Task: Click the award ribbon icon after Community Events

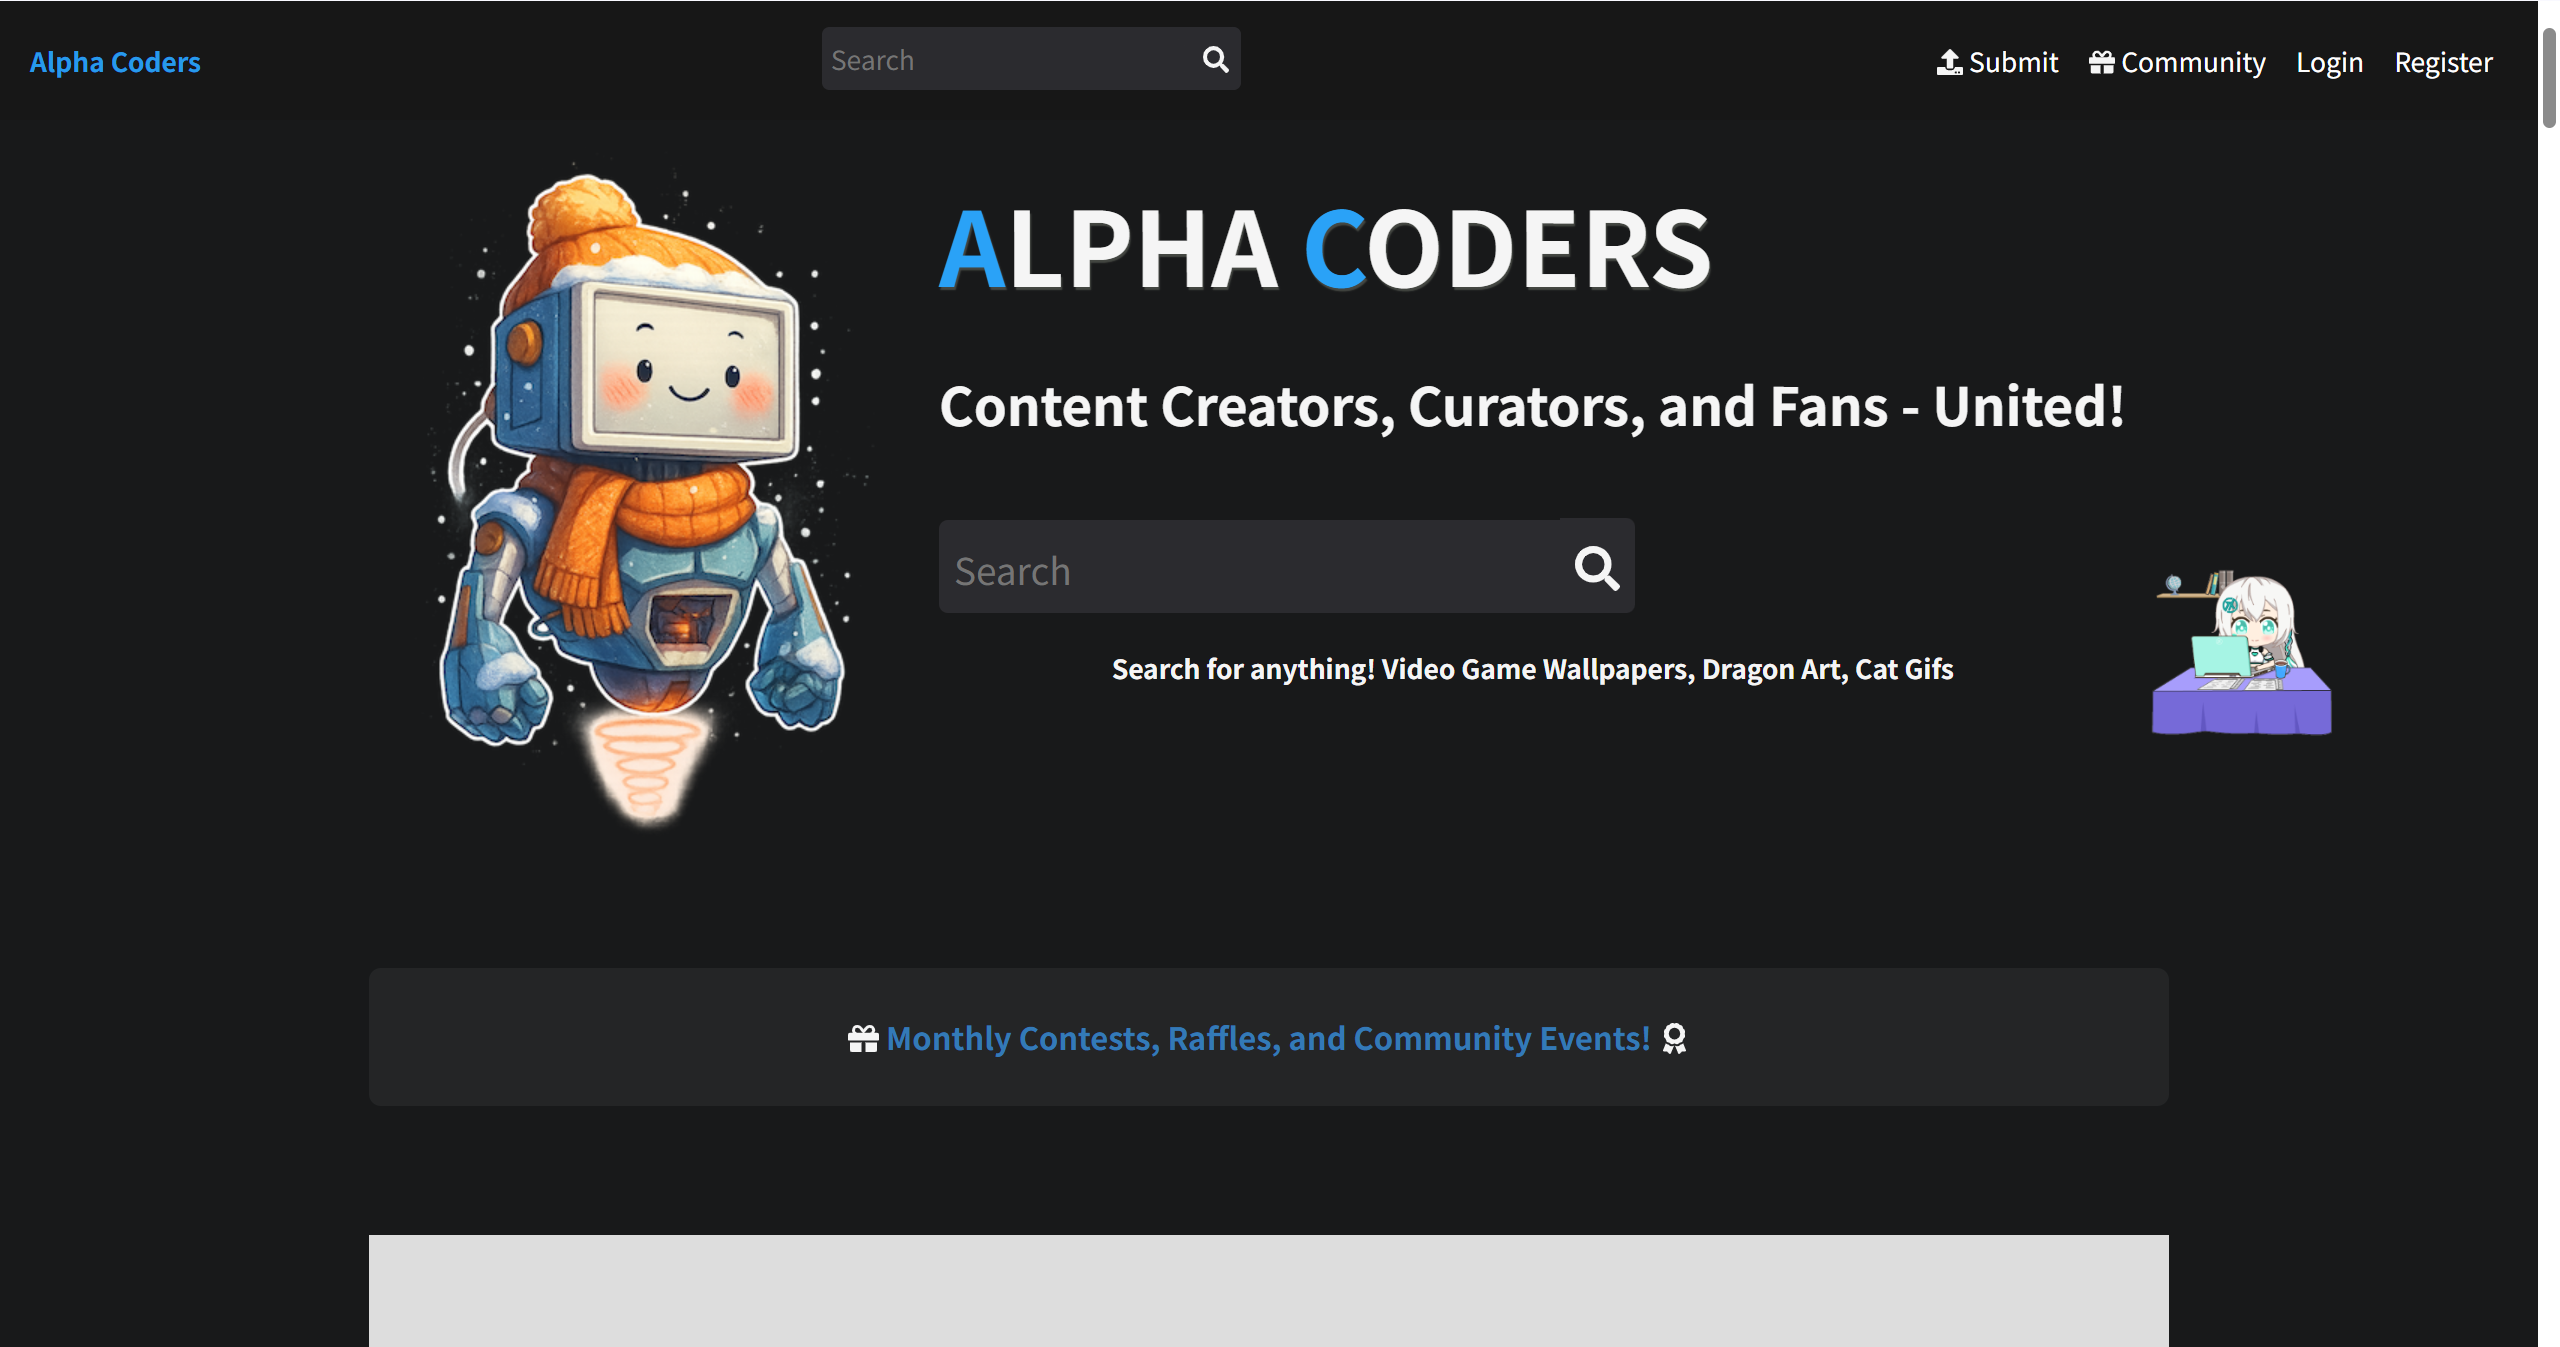Action: [x=1674, y=1039]
